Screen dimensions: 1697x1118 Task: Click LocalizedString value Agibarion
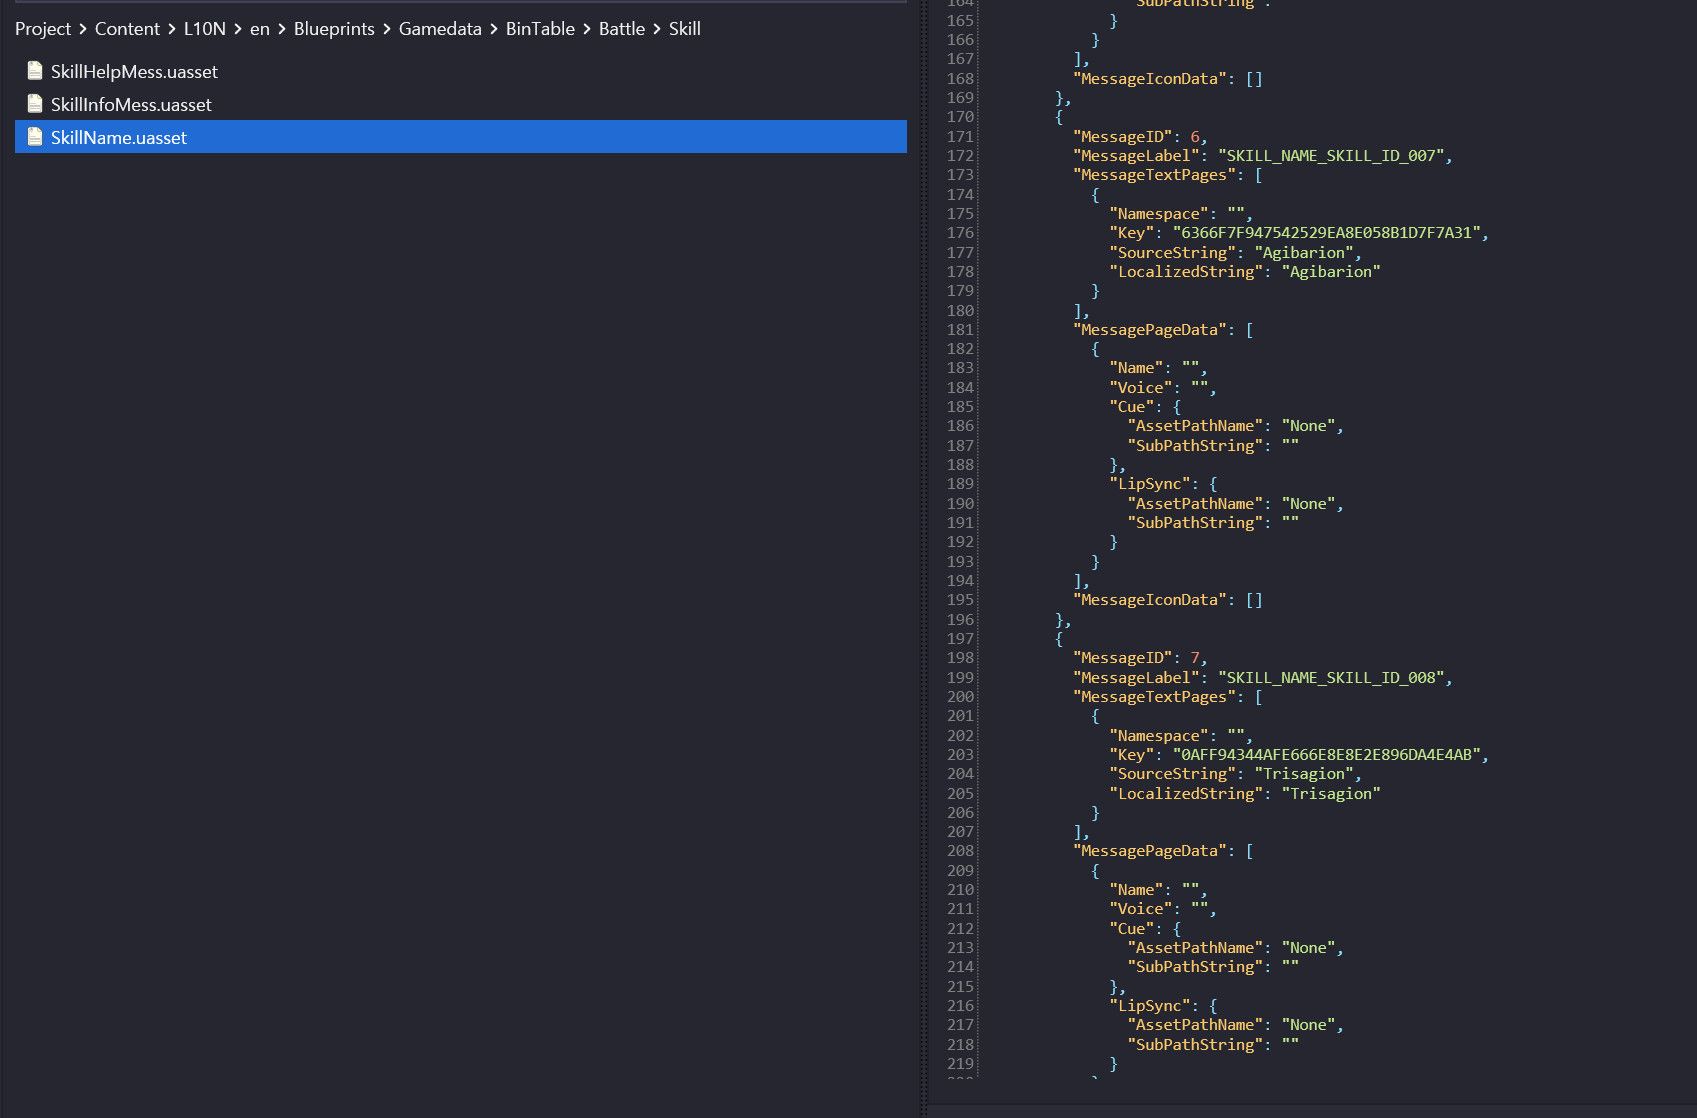(1331, 272)
